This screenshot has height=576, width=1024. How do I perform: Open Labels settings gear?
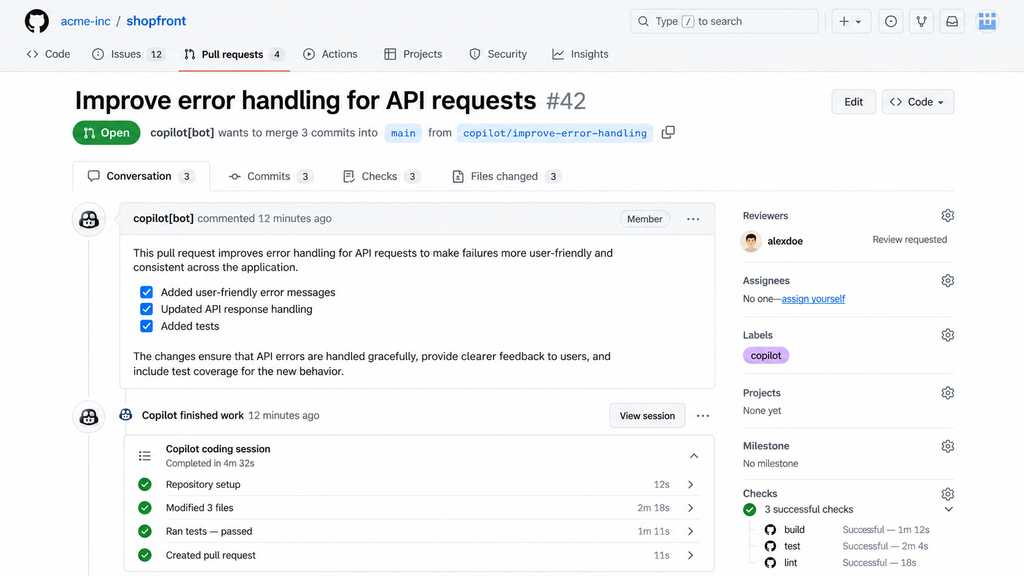948,335
